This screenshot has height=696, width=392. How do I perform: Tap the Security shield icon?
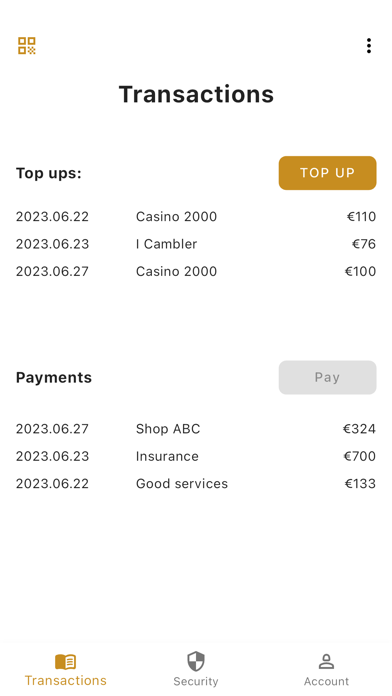(x=196, y=661)
